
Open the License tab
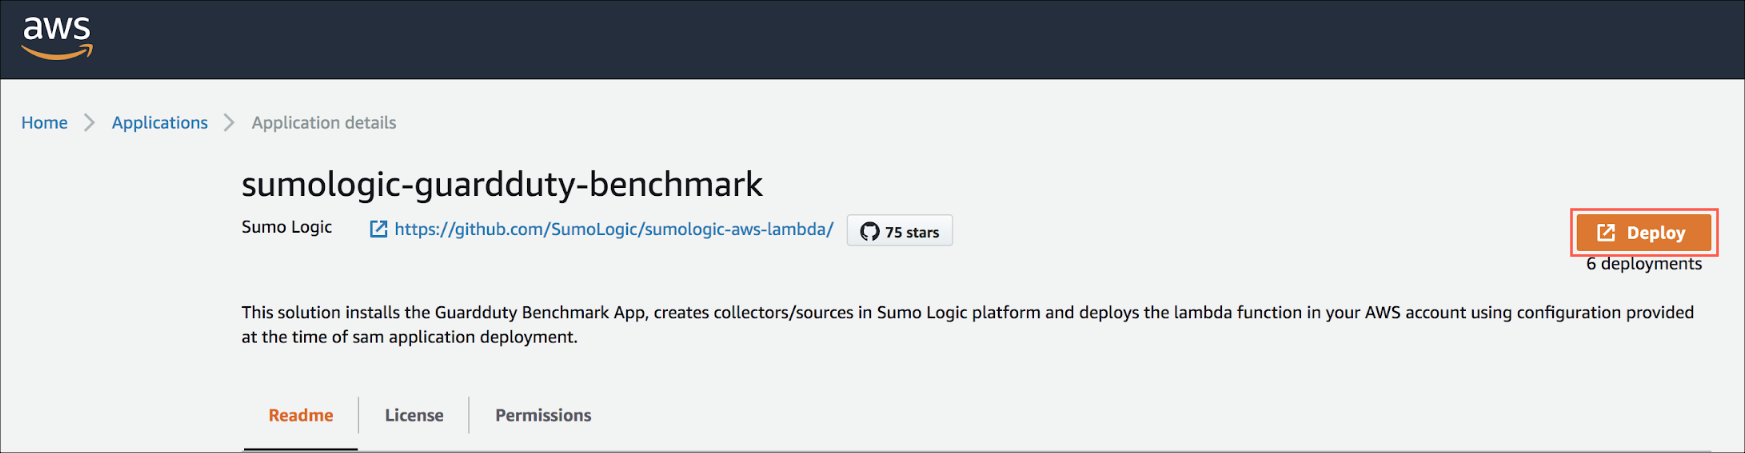coord(414,415)
